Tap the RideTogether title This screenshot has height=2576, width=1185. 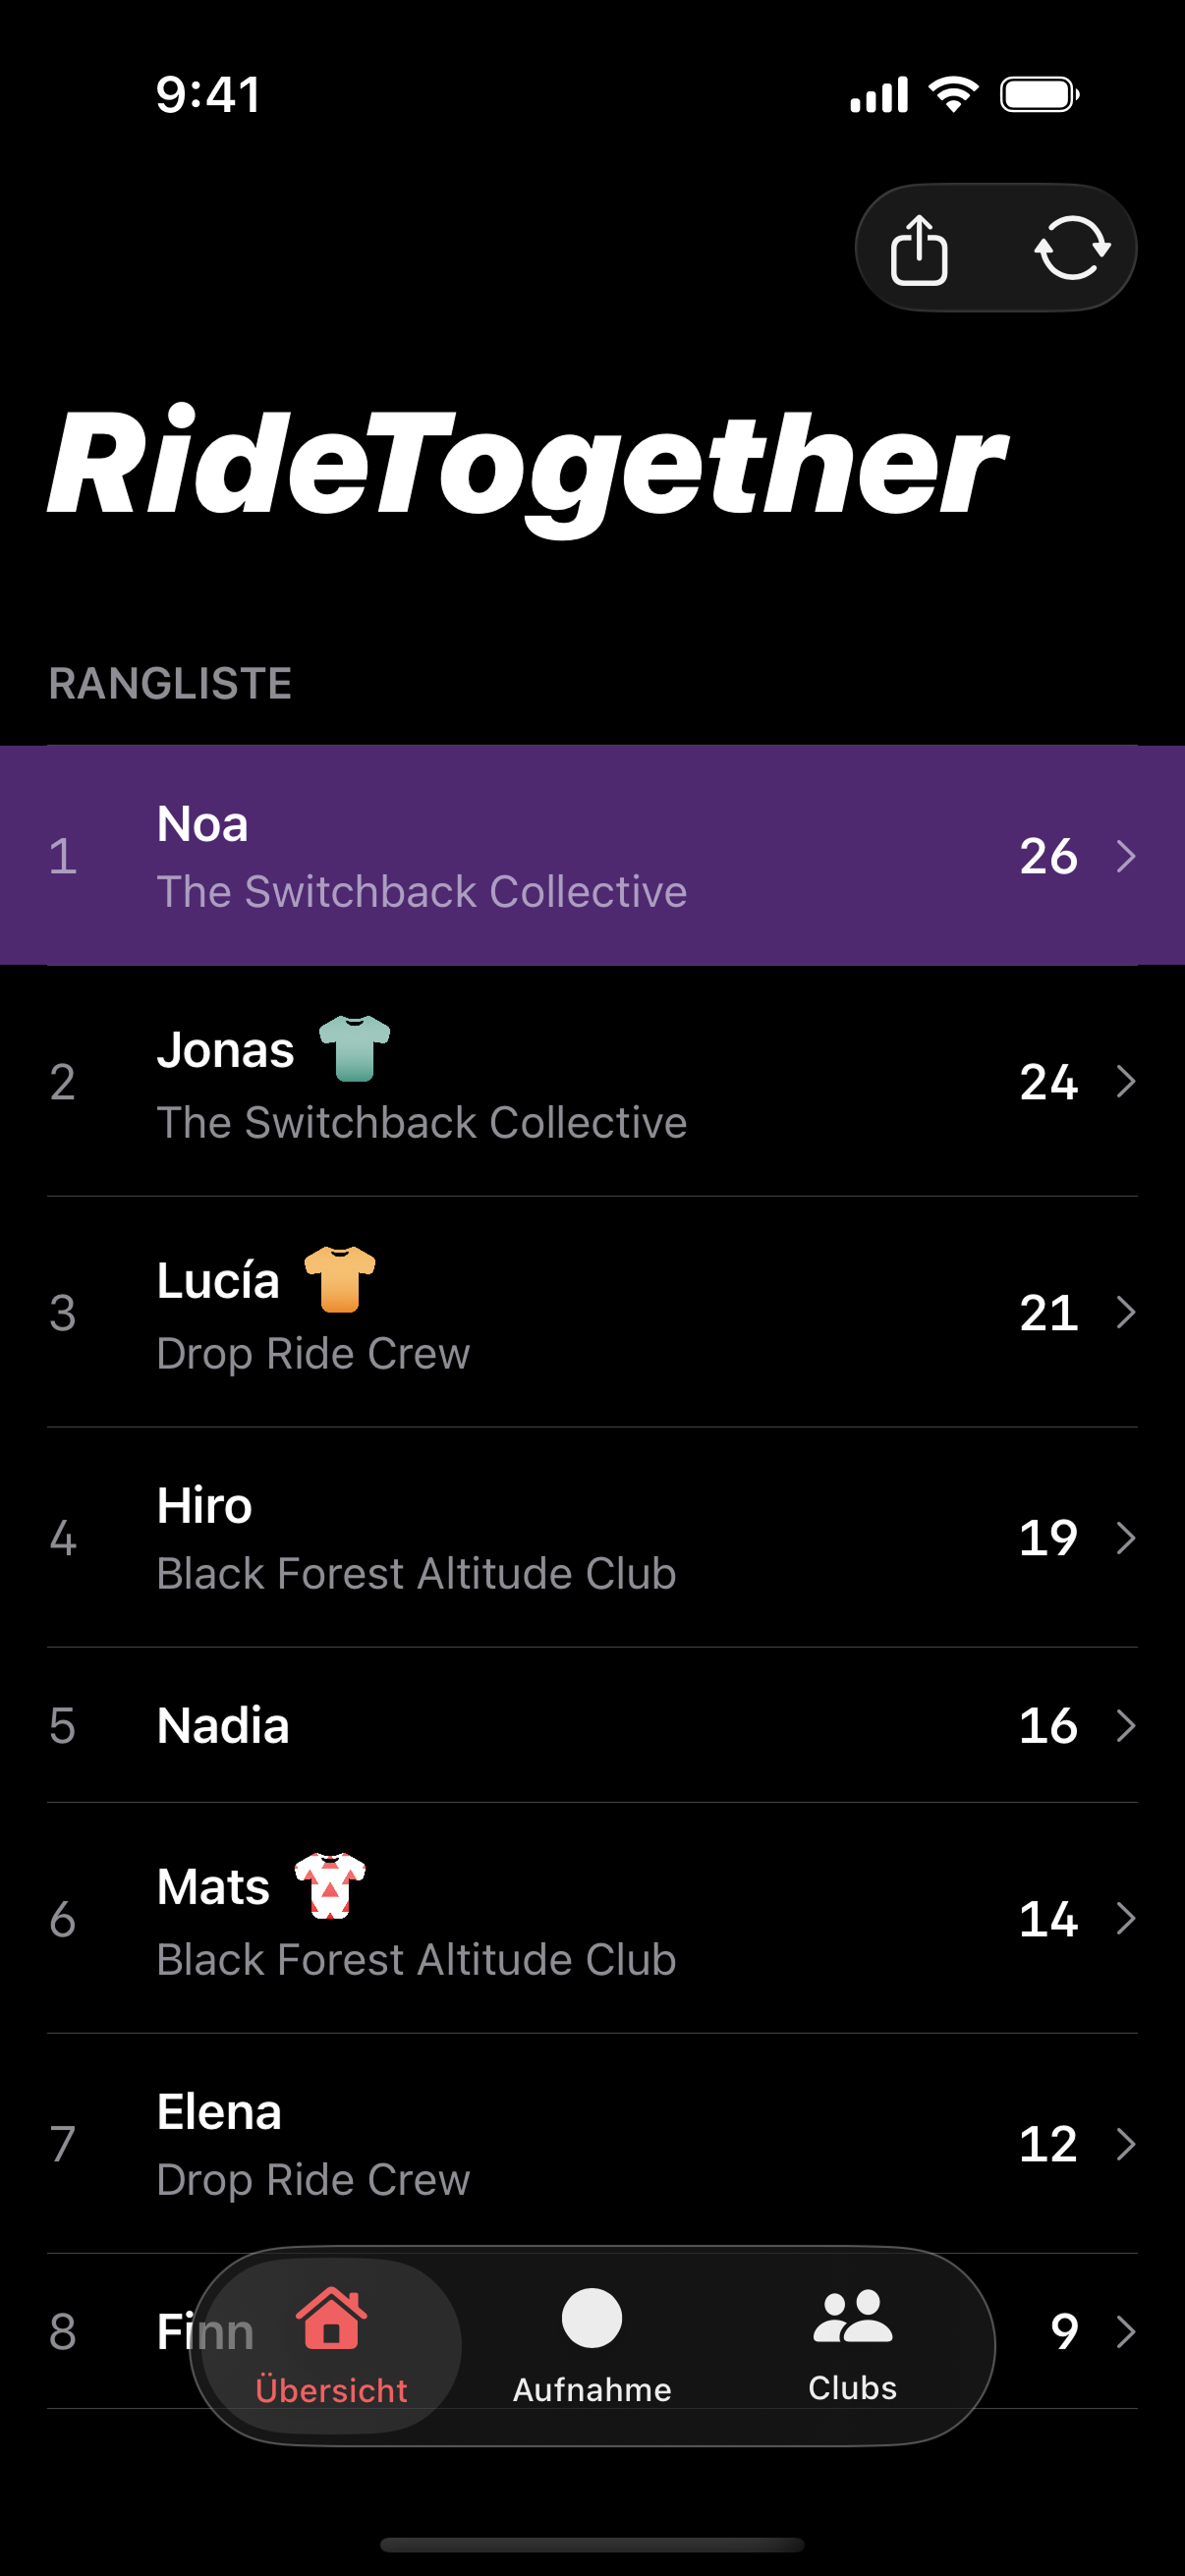526,465
